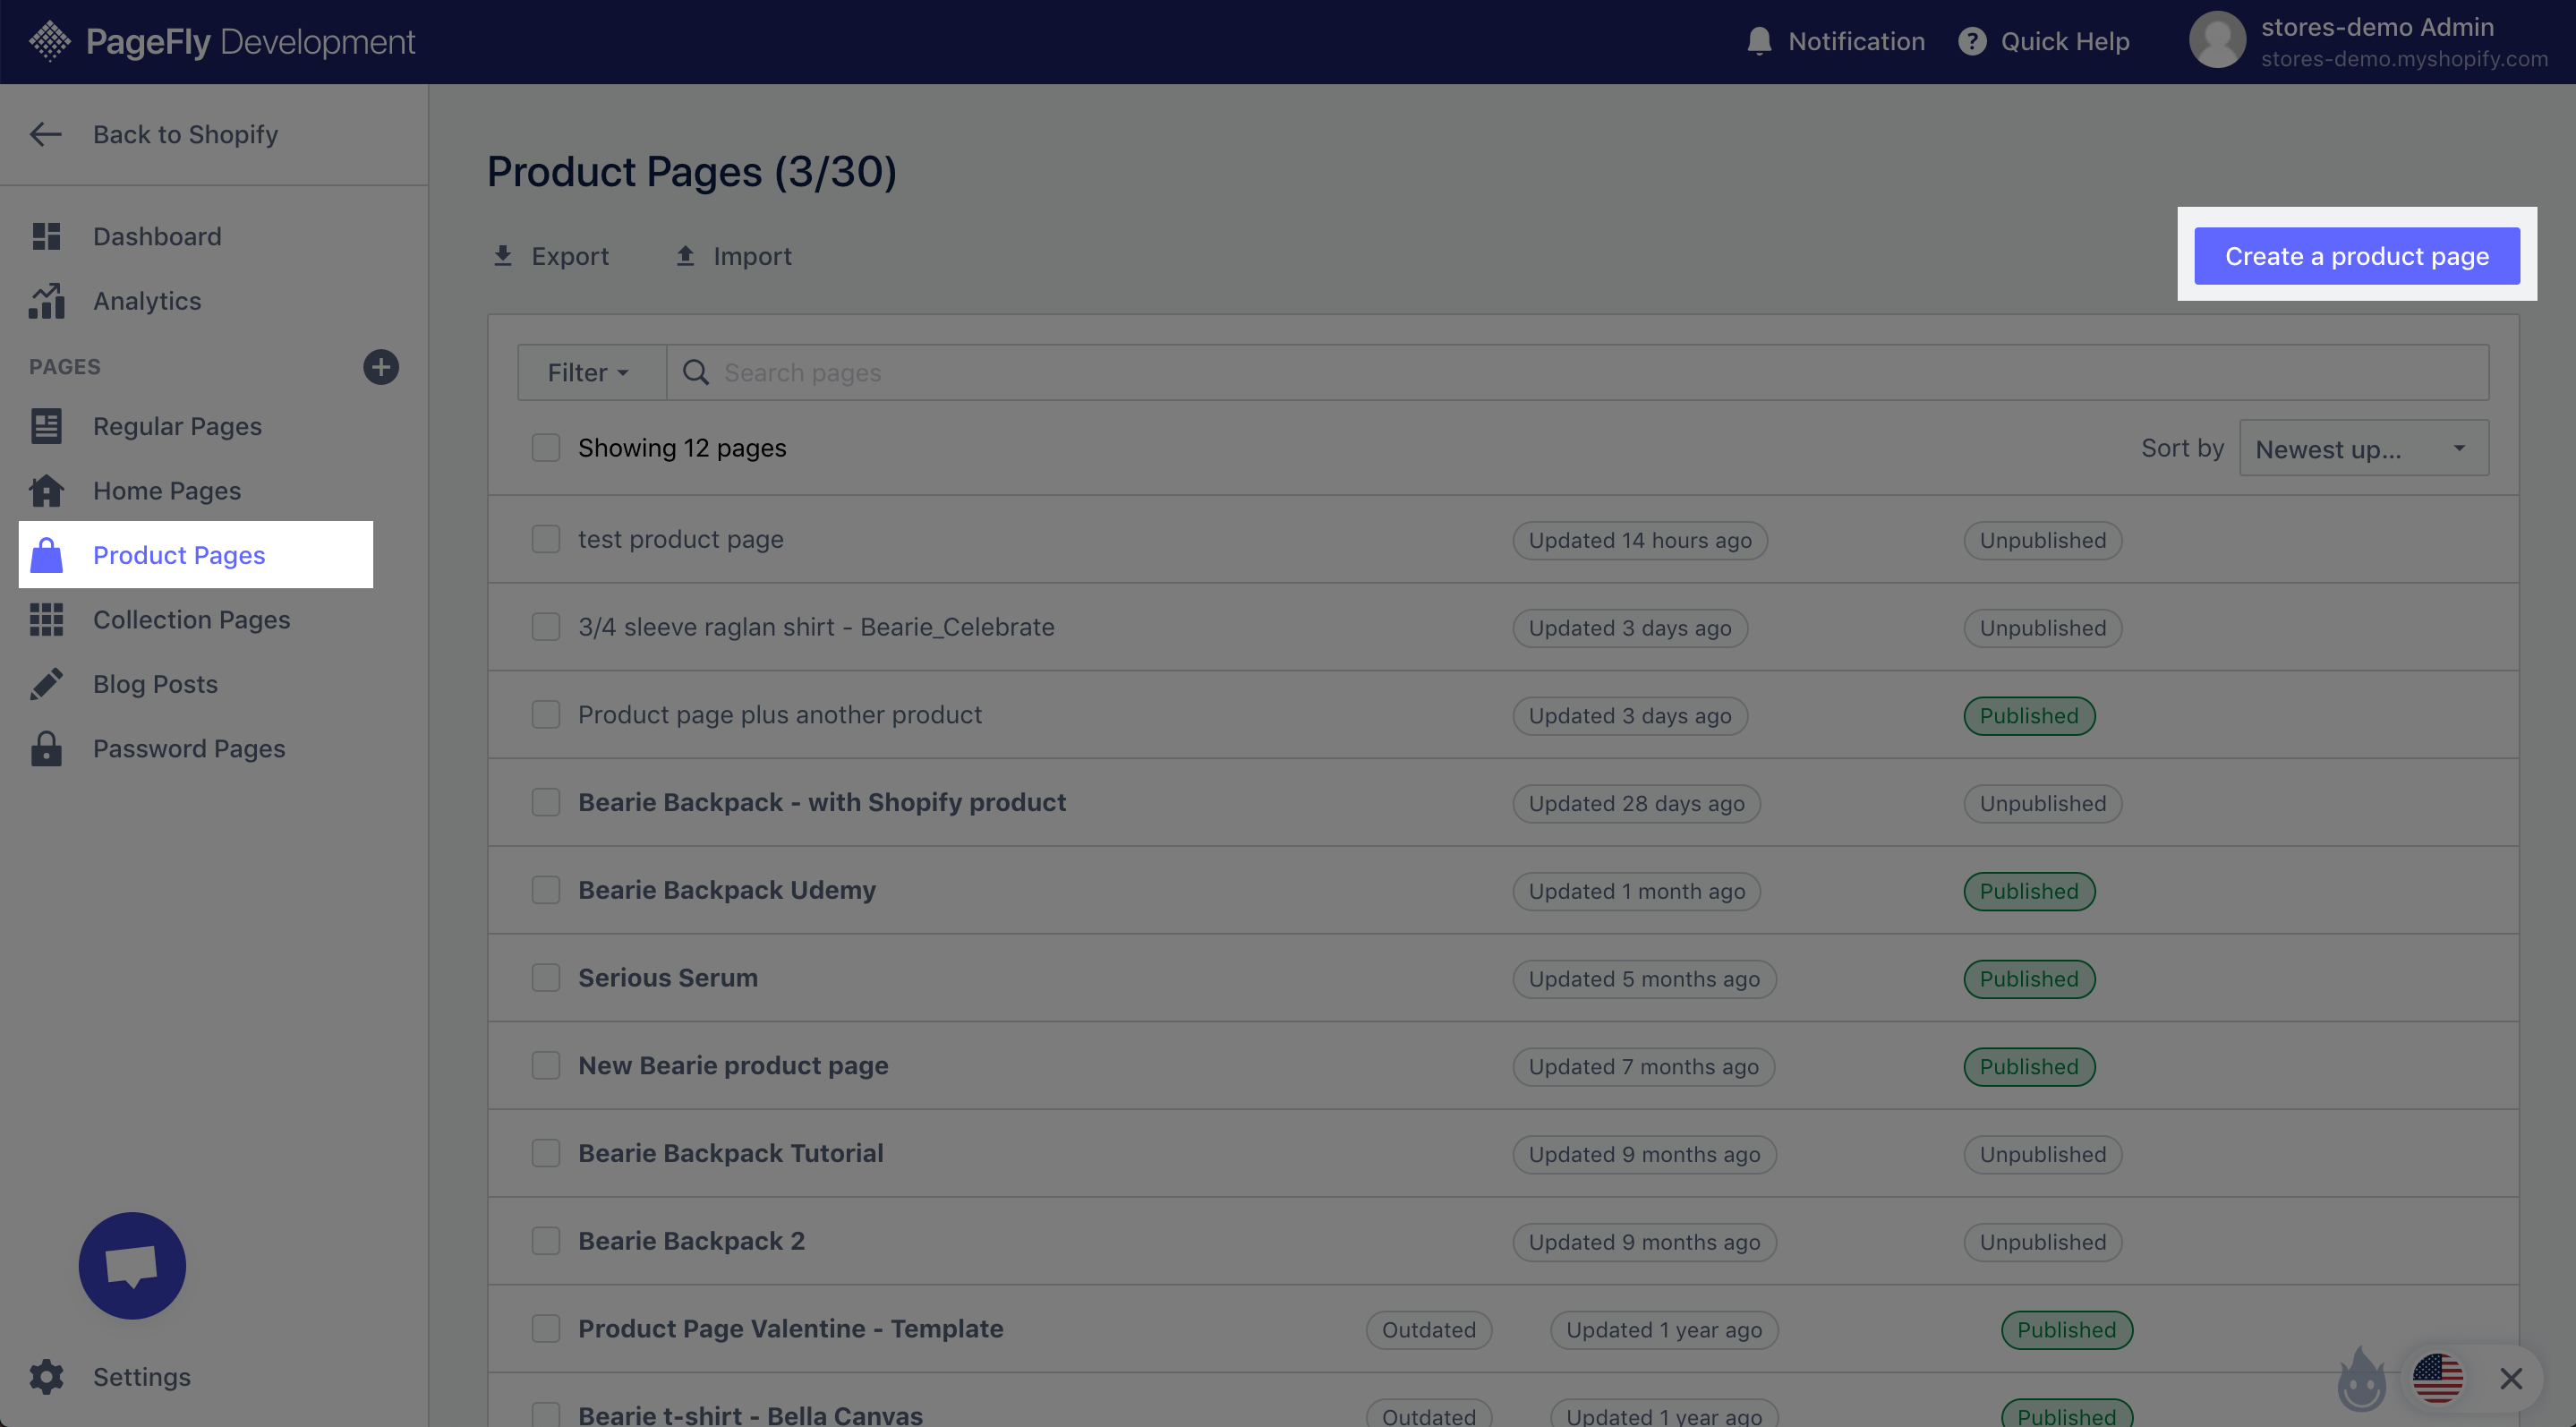Viewport: 2576px width, 1427px height.
Task: Click the Collection Pages grid icon
Action: (x=46, y=619)
